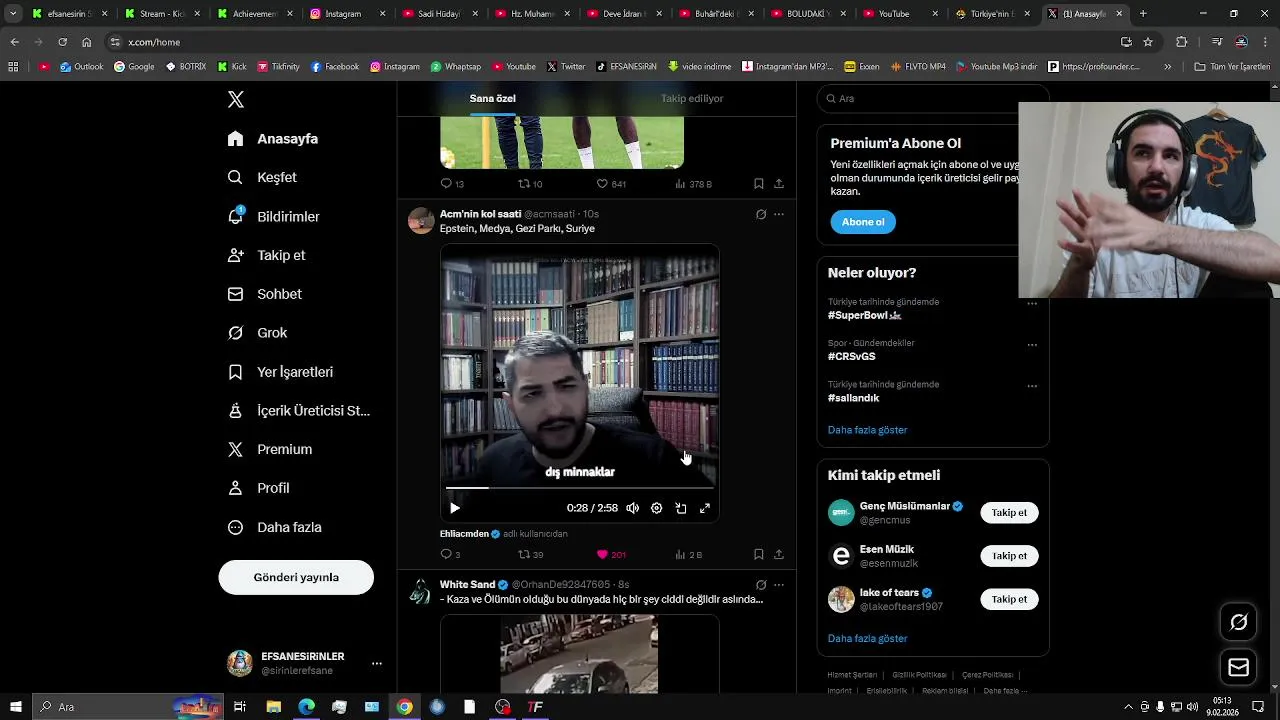Open floating messages envelope button

click(x=1238, y=668)
